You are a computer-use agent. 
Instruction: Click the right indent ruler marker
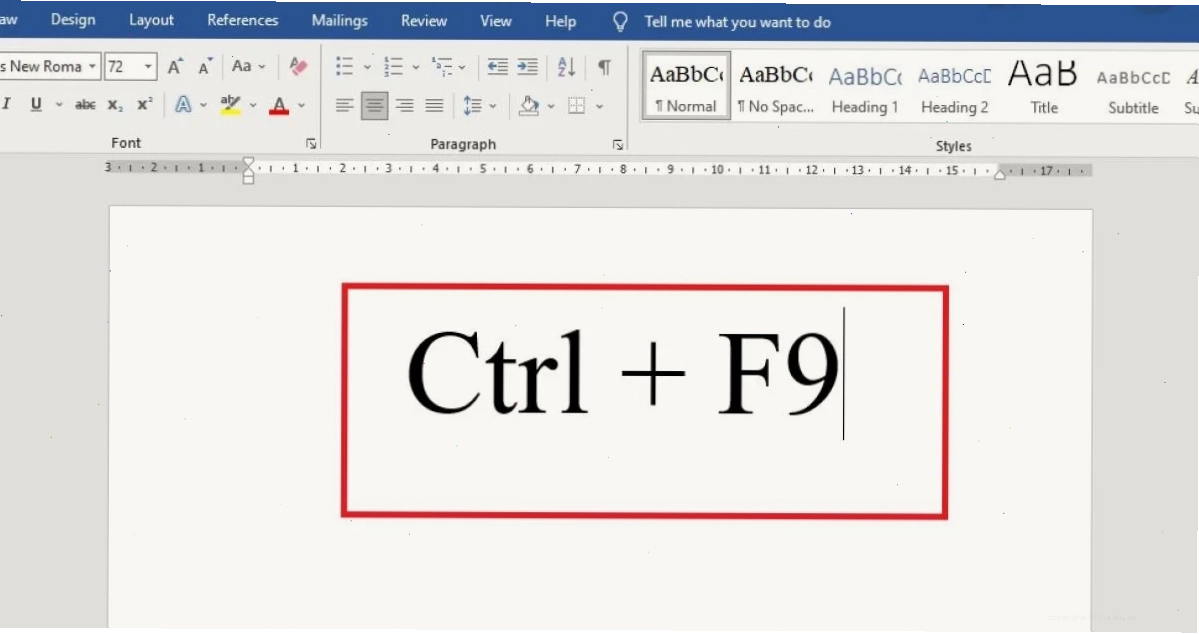999,175
